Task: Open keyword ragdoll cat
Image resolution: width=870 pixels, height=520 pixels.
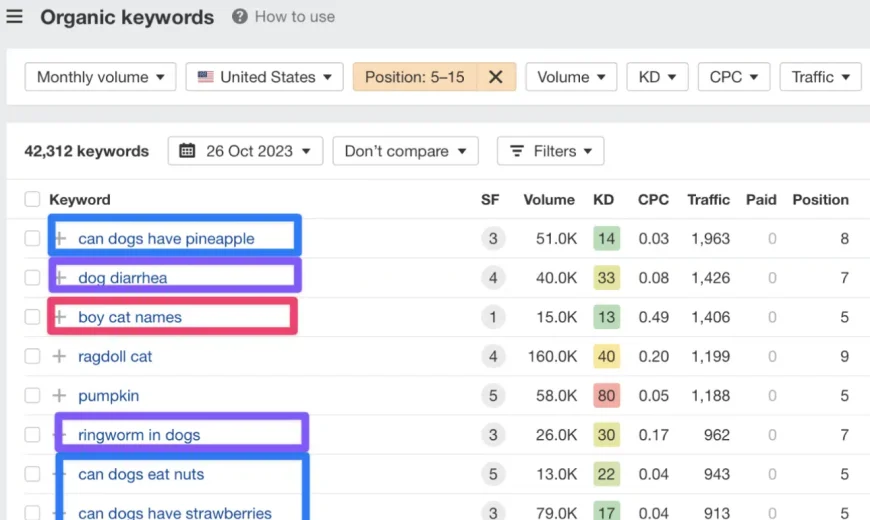Action: pyautogui.click(x=115, y=356)
